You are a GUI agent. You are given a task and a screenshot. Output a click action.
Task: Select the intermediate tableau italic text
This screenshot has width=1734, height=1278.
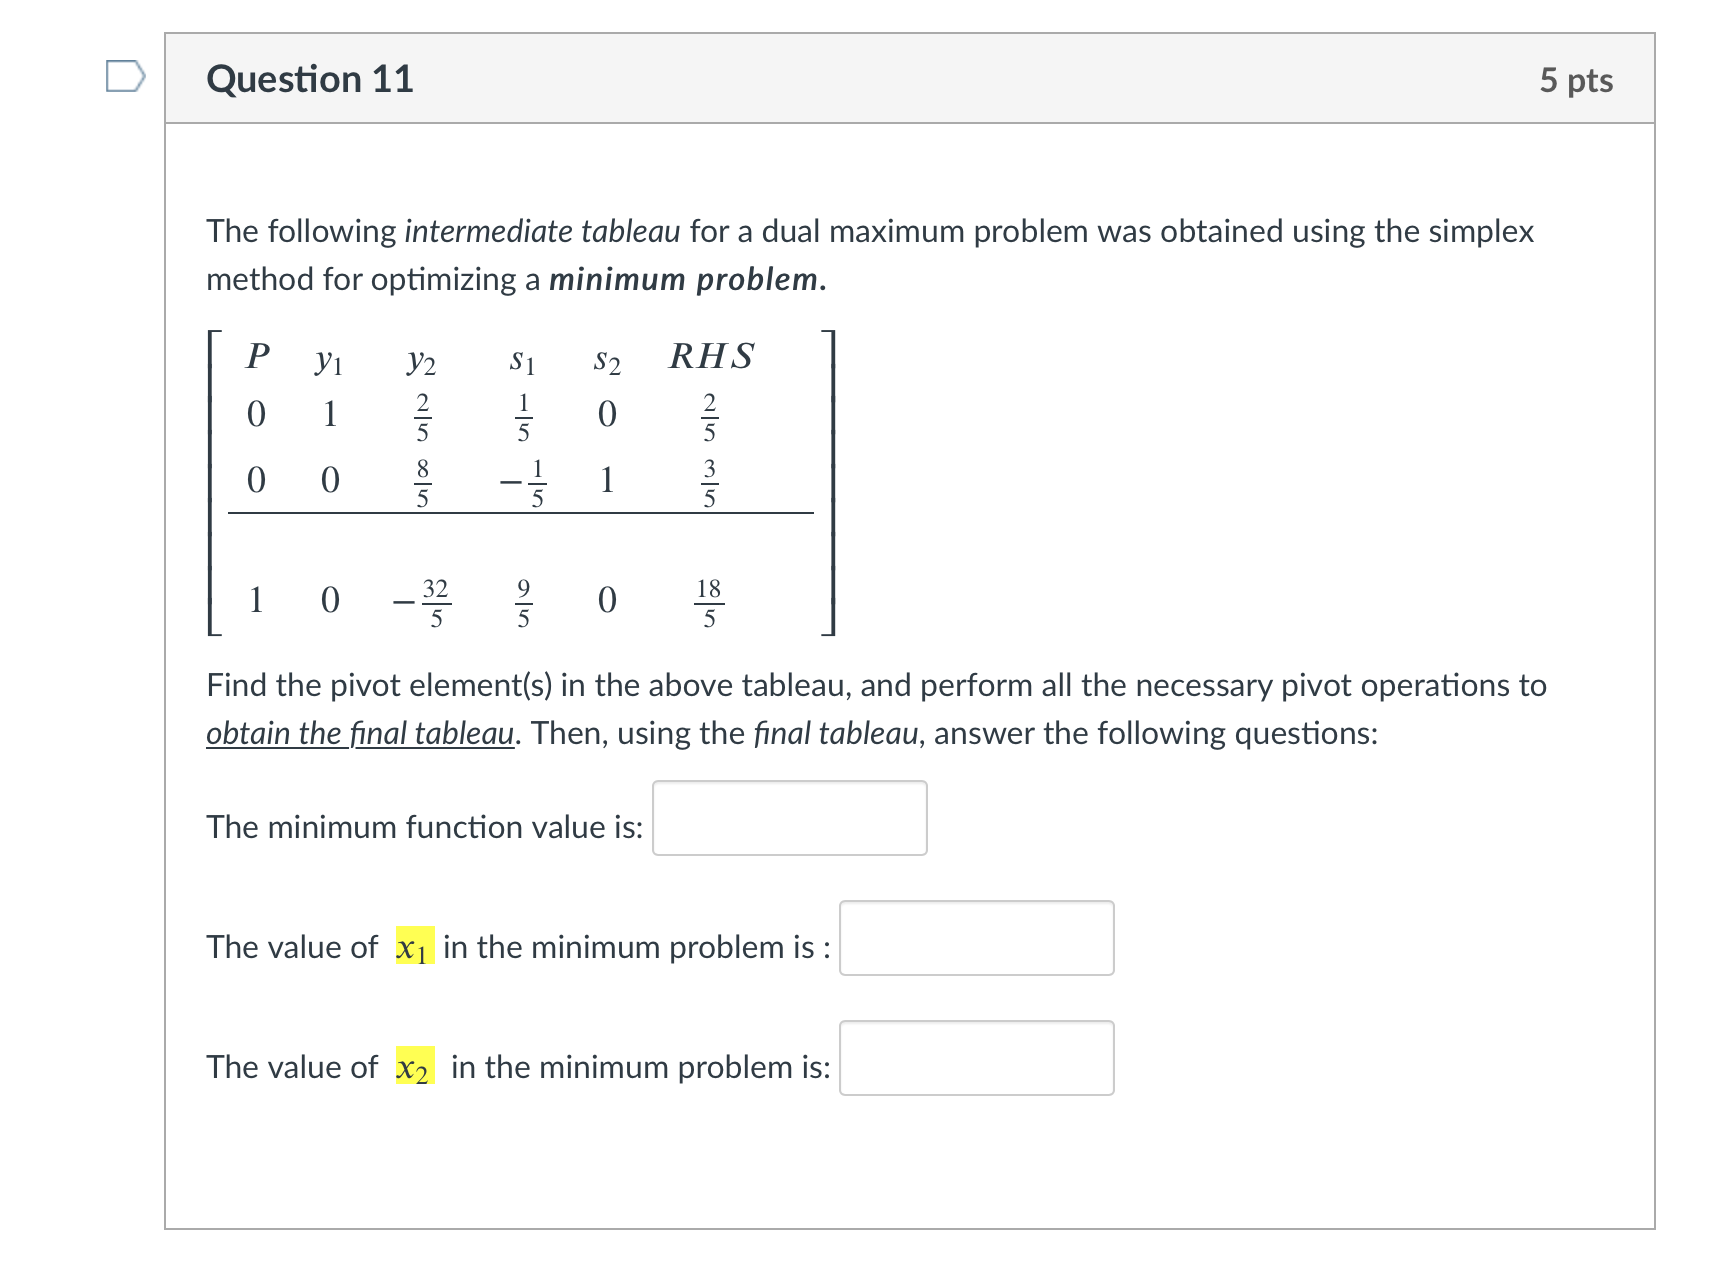(544, 230)
